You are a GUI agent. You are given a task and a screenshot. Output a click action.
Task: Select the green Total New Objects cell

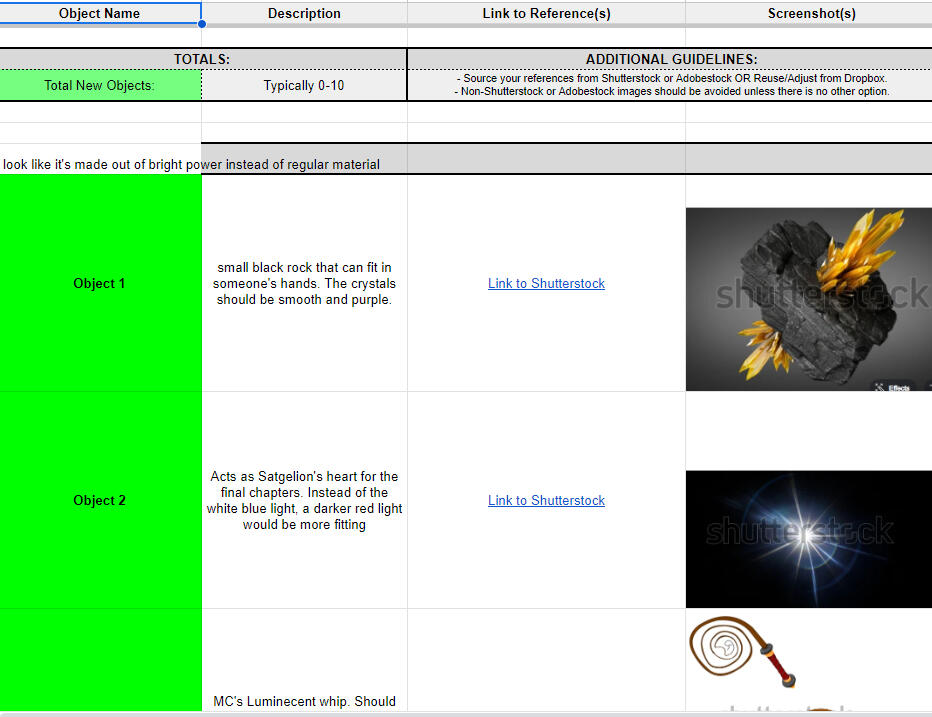tap(100, 85)
